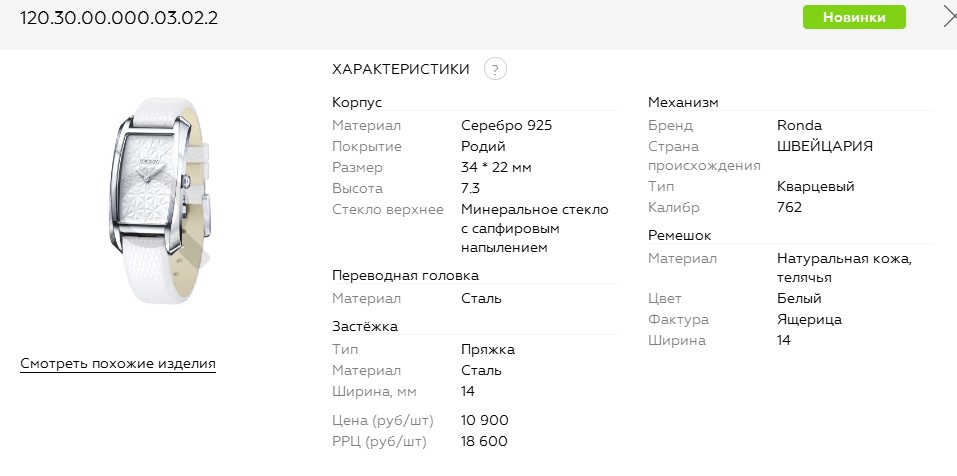
Task: Click the Ремешок section header
Action: pyautogui.click(x=679, y=235)
